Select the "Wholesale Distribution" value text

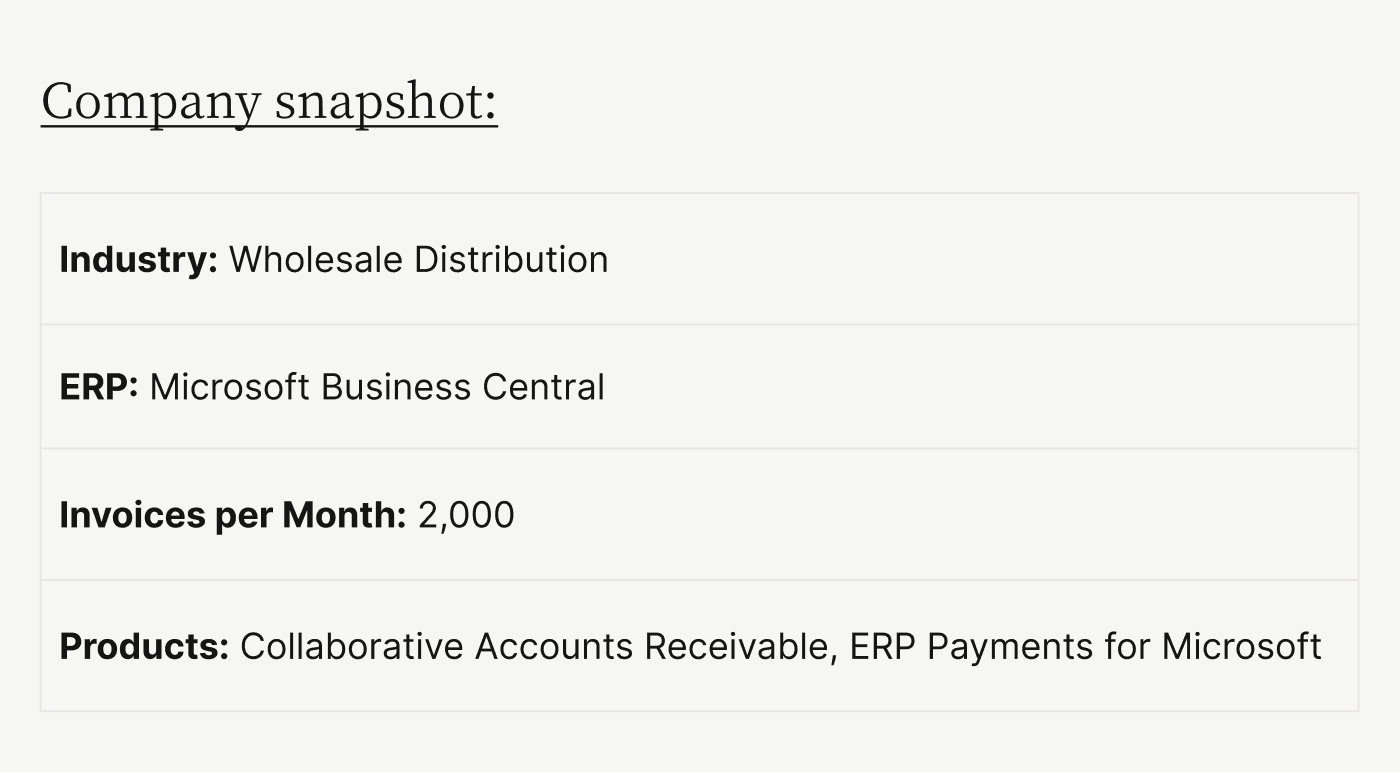click(418, 260)
